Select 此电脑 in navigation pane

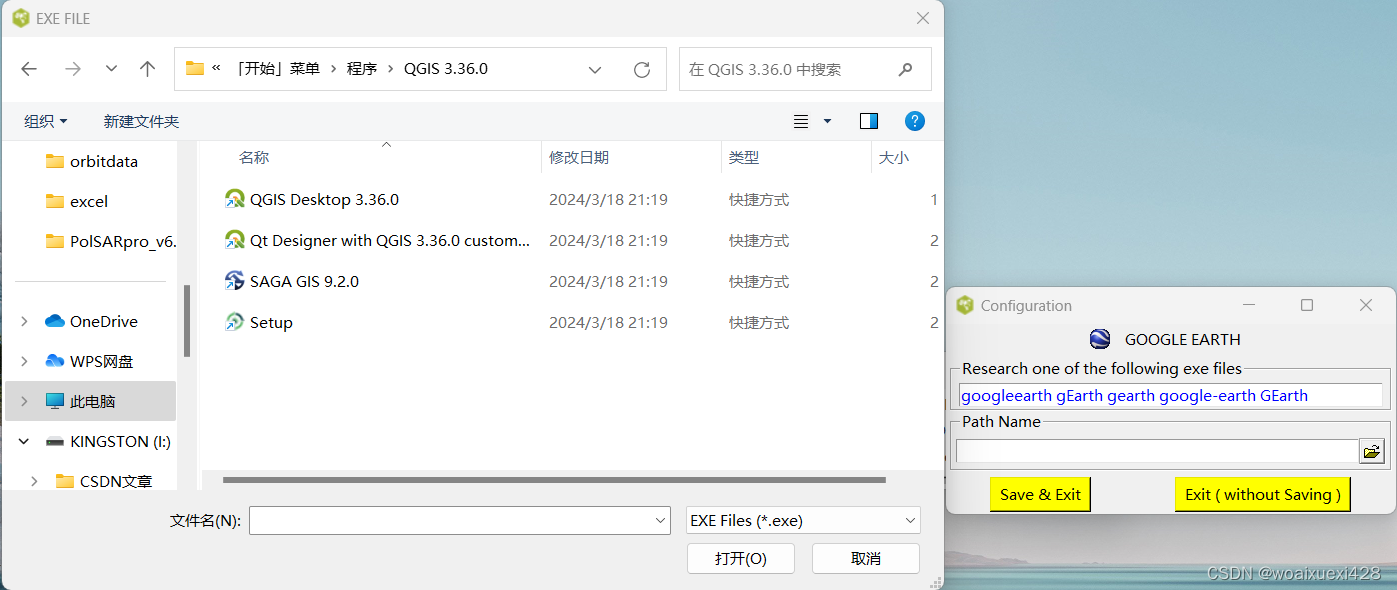91,401
